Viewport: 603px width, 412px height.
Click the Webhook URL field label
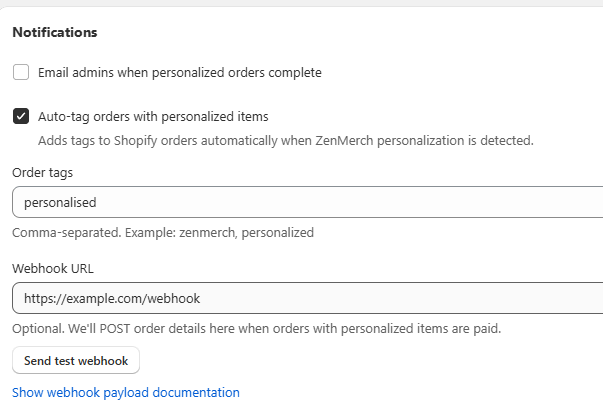52,268
